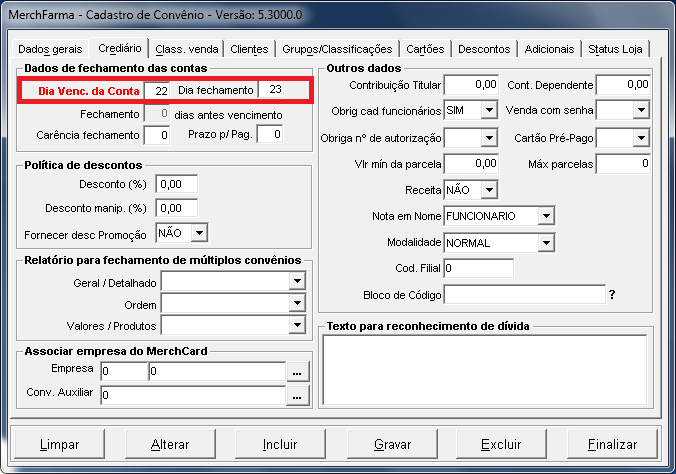Click the Desconto (%) input field
This screenshot has height=474, width=676.
[177, 184]
